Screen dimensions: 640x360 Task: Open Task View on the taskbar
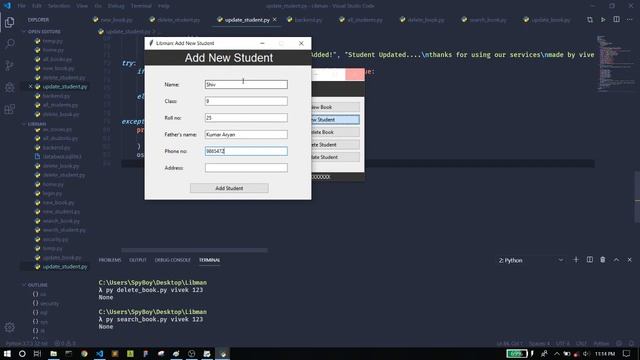coord(37,353)
